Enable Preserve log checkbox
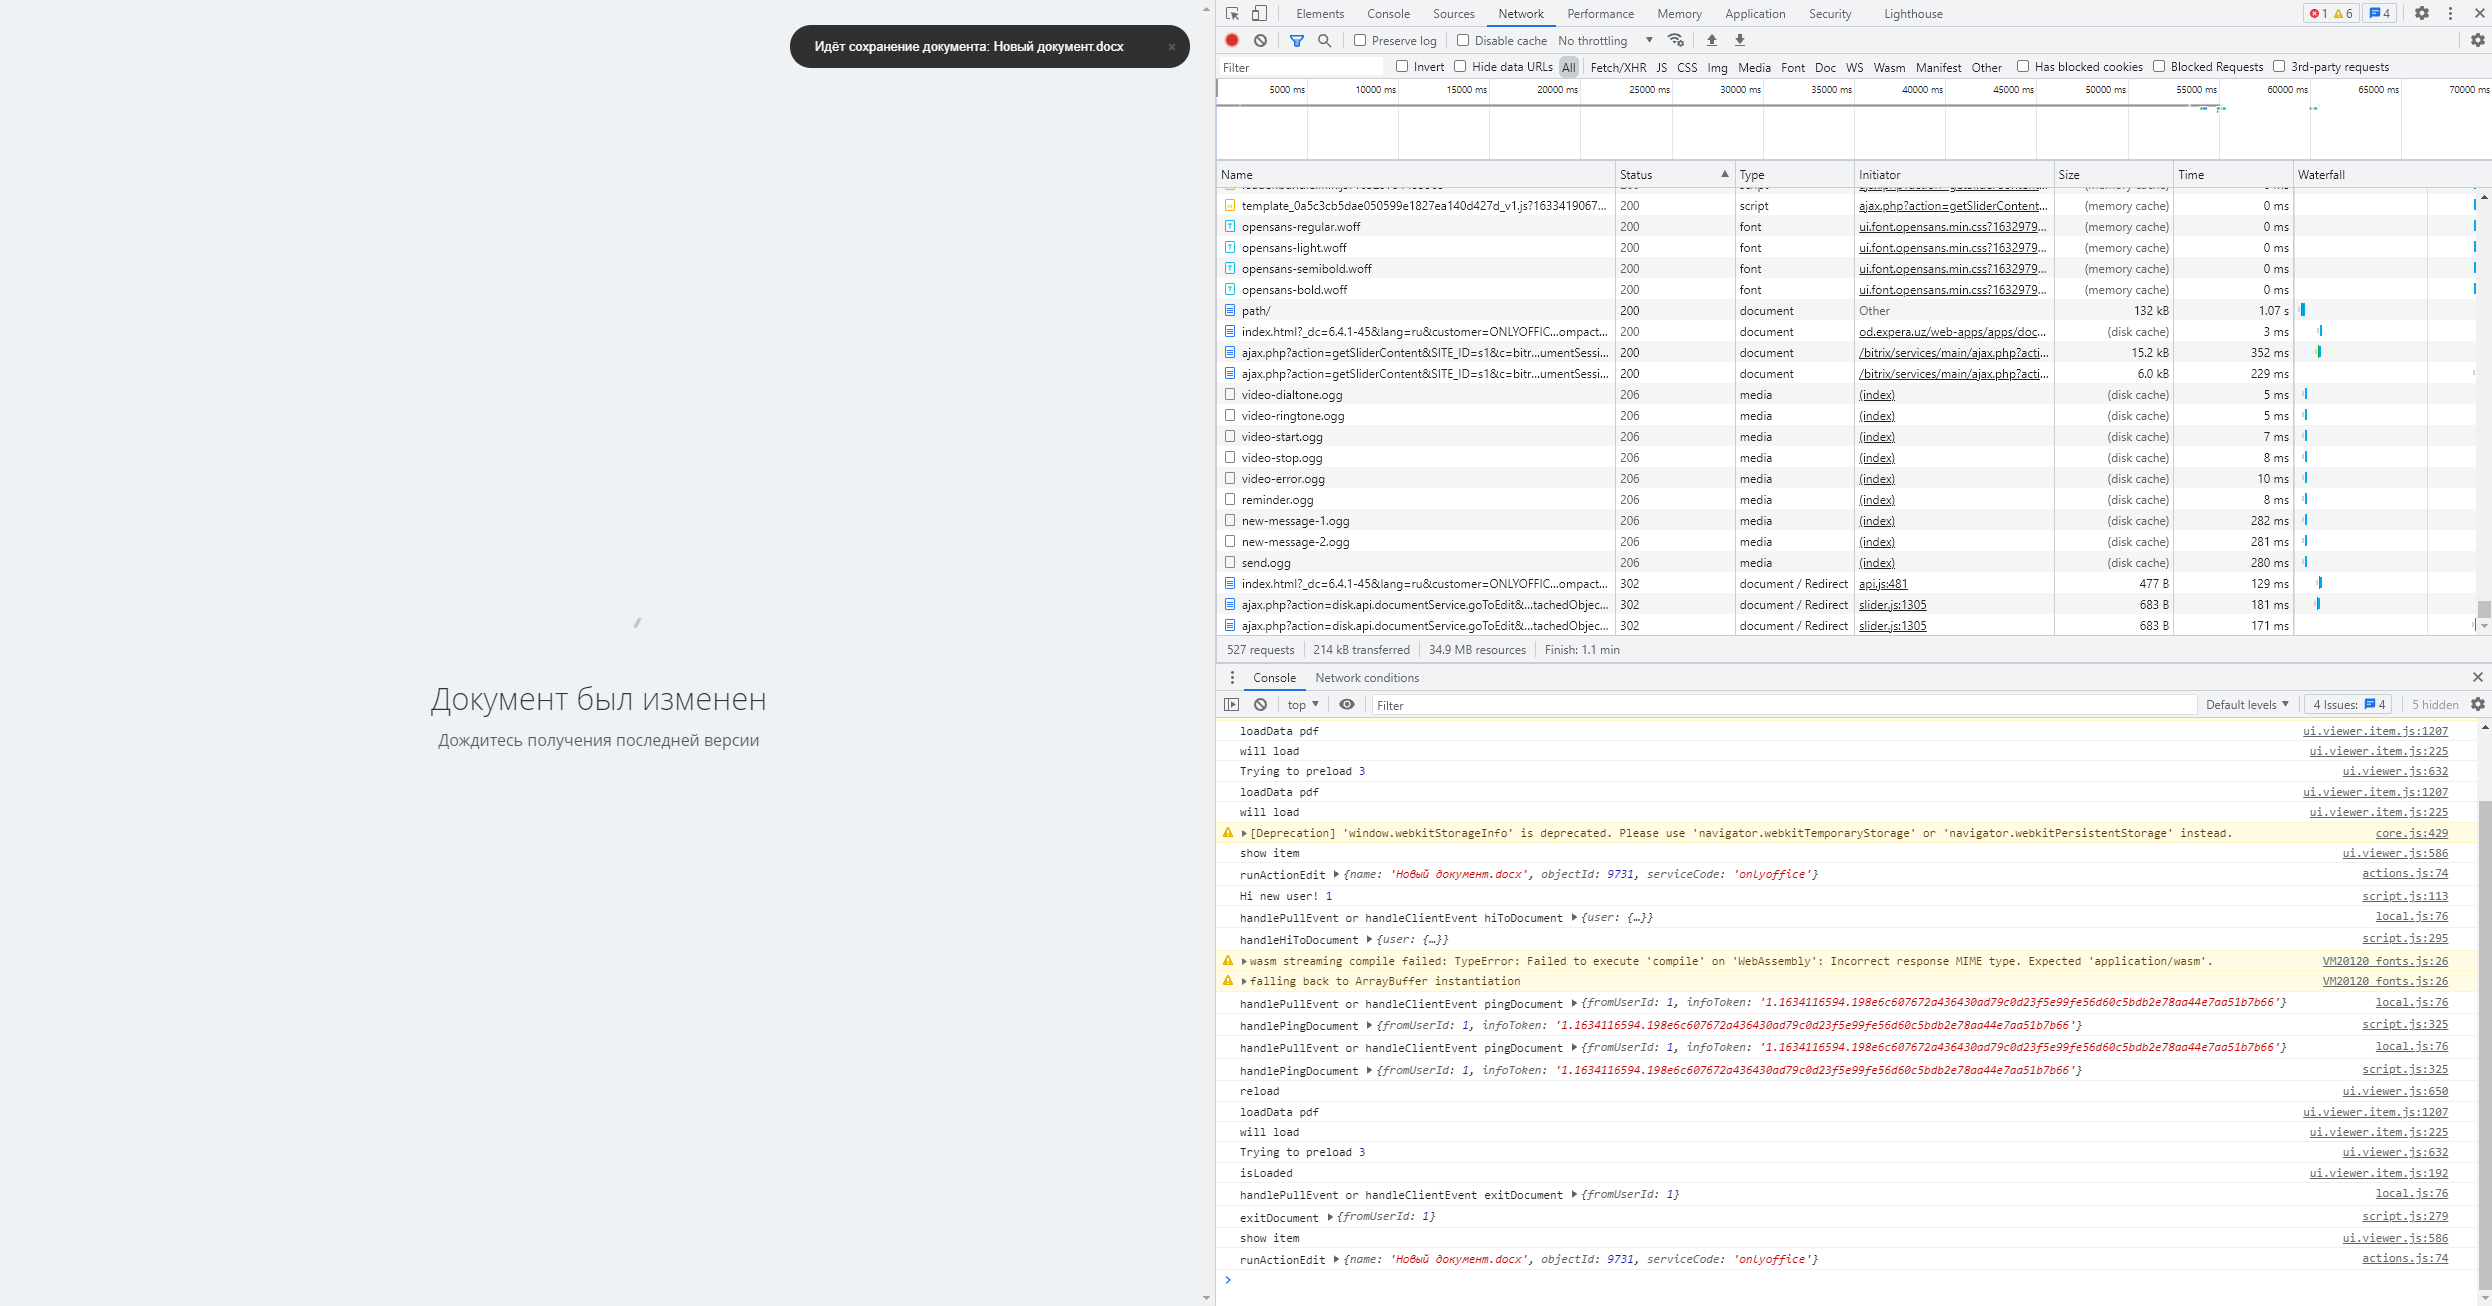The image size is (2492, 1306). point(1360,40)
